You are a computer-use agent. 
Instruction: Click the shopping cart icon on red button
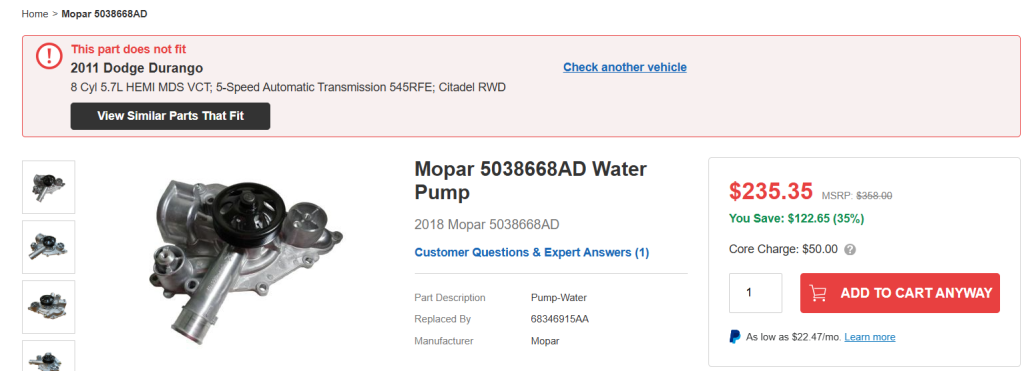point(818,293)
